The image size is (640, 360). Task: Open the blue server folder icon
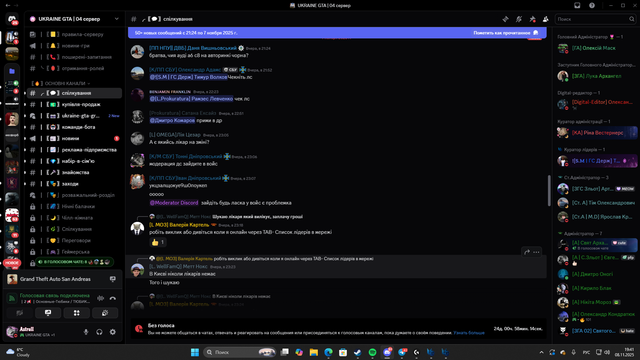pos(12,71)
